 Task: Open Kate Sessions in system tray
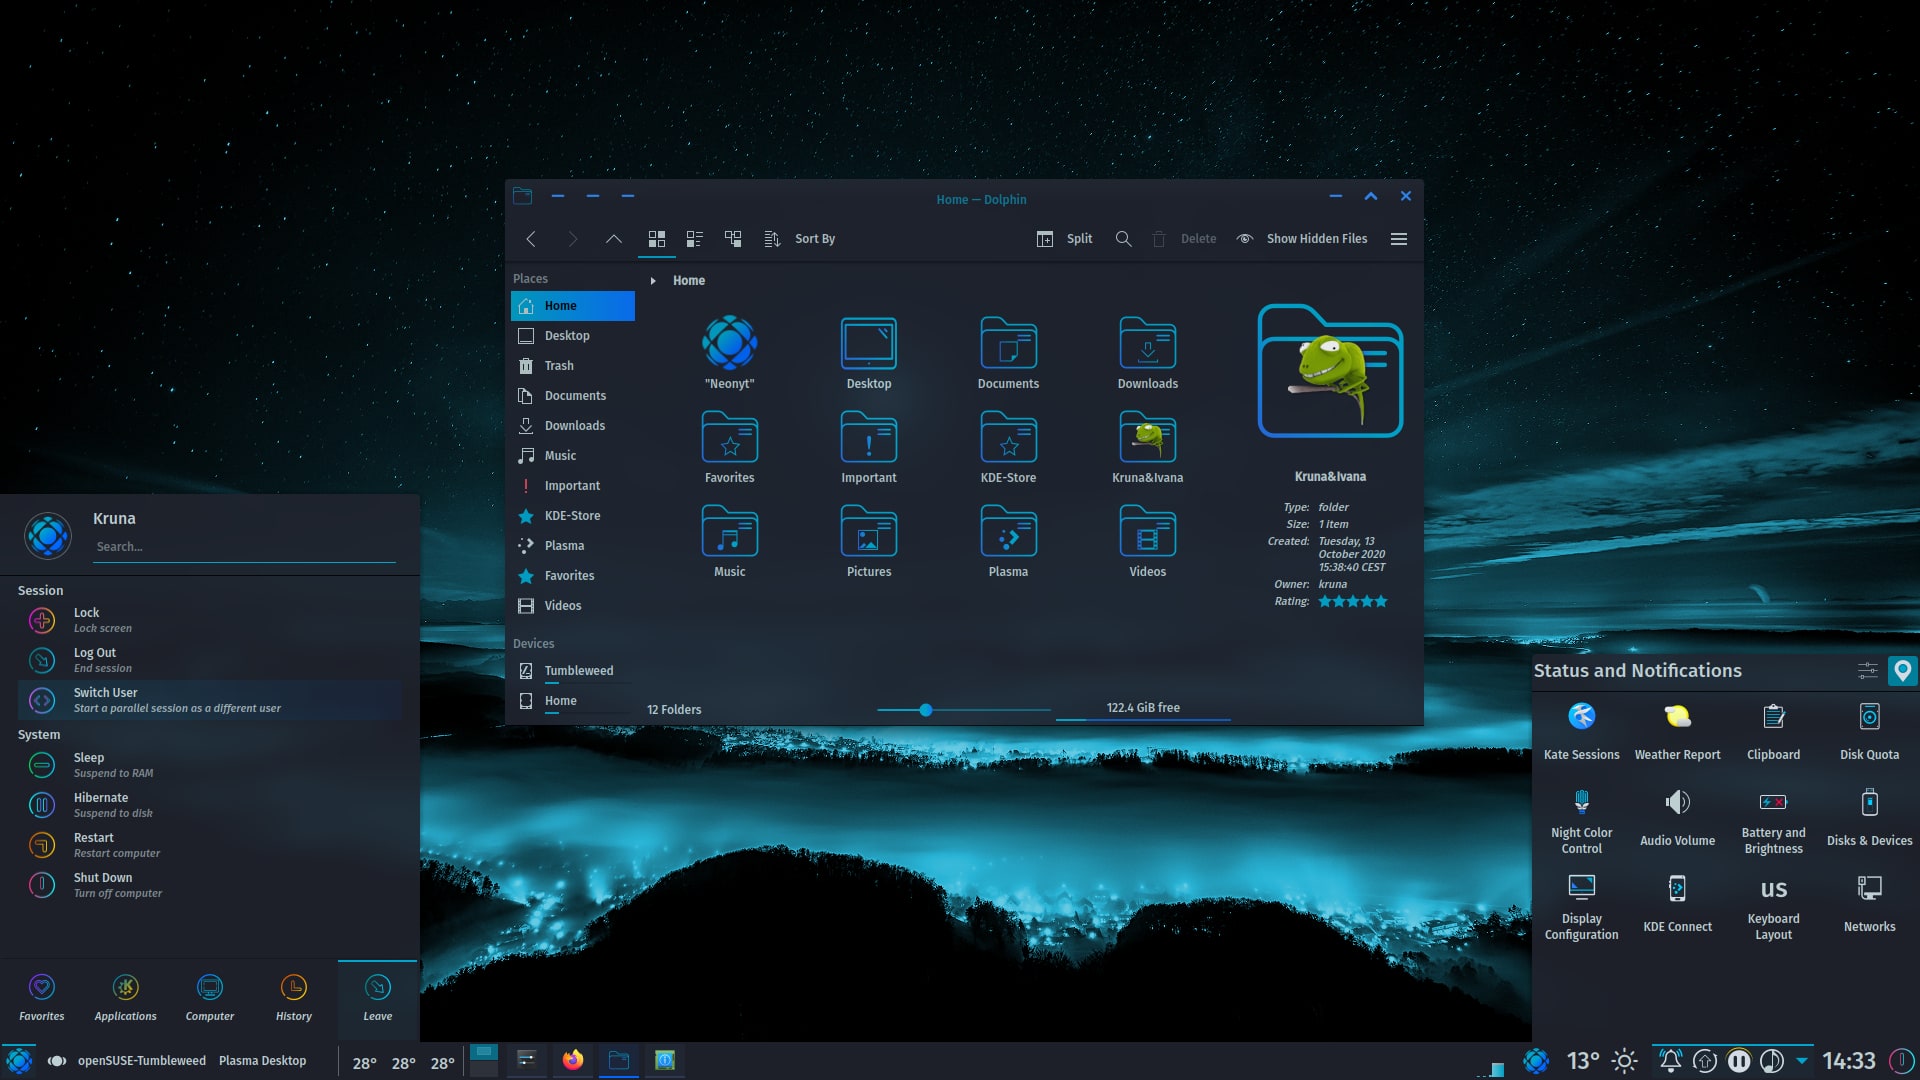coord(1581,732)
